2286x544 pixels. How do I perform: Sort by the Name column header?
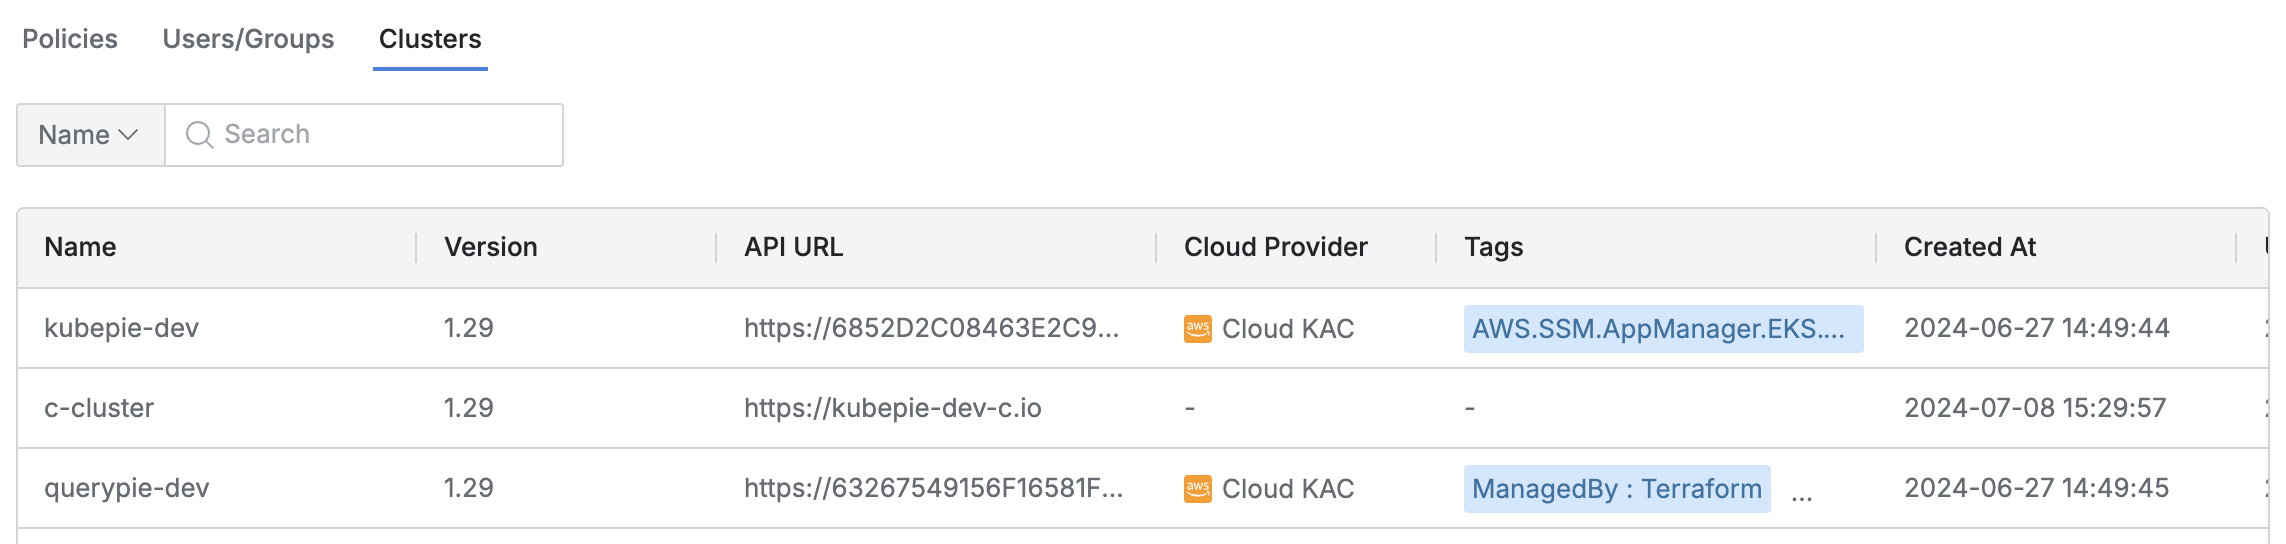(80, 247)
